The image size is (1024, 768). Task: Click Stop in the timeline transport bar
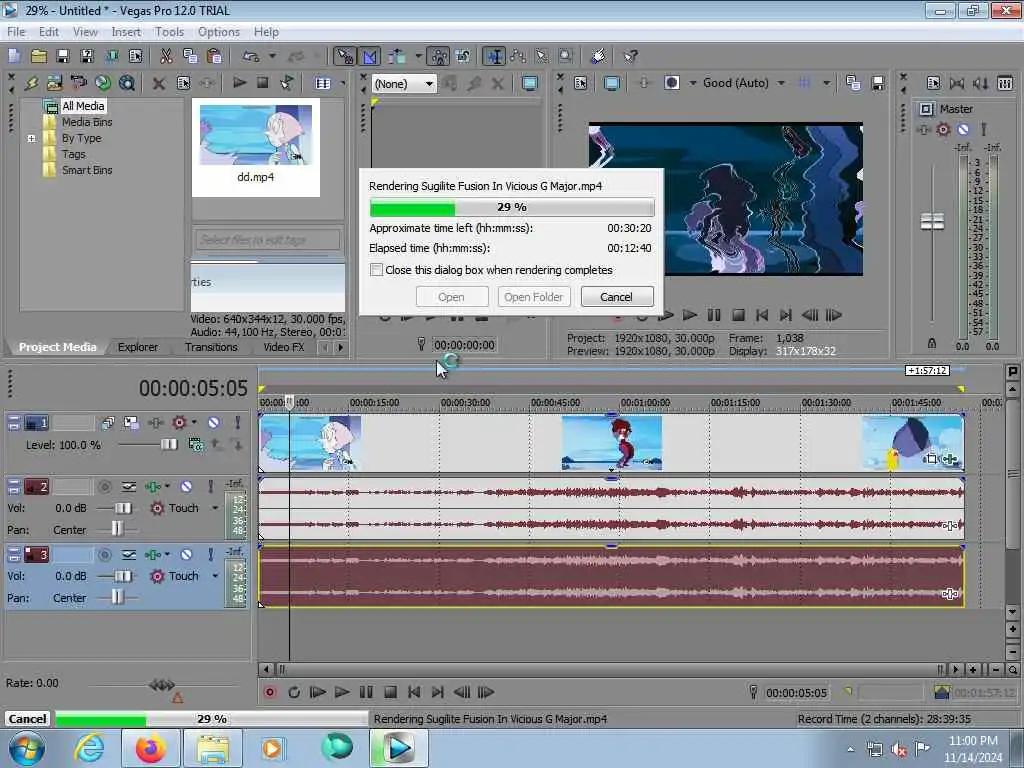[391, 692]
